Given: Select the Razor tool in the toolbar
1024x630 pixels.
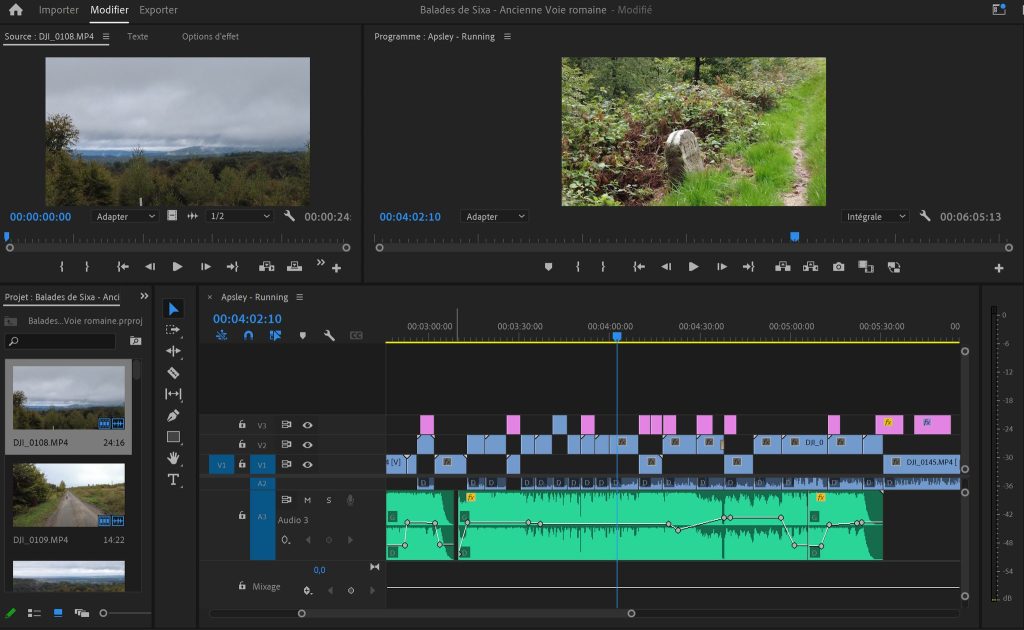Looking at the screenshot, I should (173, 372).
